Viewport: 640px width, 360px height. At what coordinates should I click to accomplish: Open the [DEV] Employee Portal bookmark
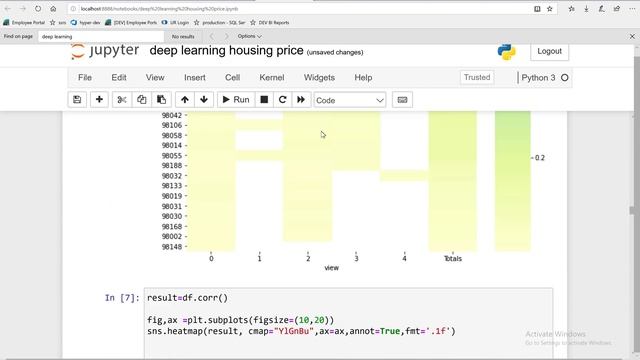click(x=131, y=23)
